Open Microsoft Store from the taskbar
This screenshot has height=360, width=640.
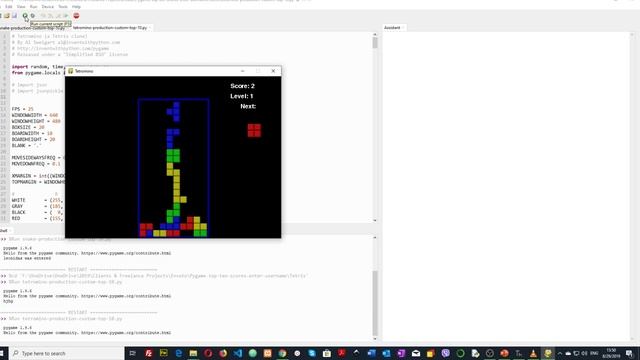(x=327, y=353)
